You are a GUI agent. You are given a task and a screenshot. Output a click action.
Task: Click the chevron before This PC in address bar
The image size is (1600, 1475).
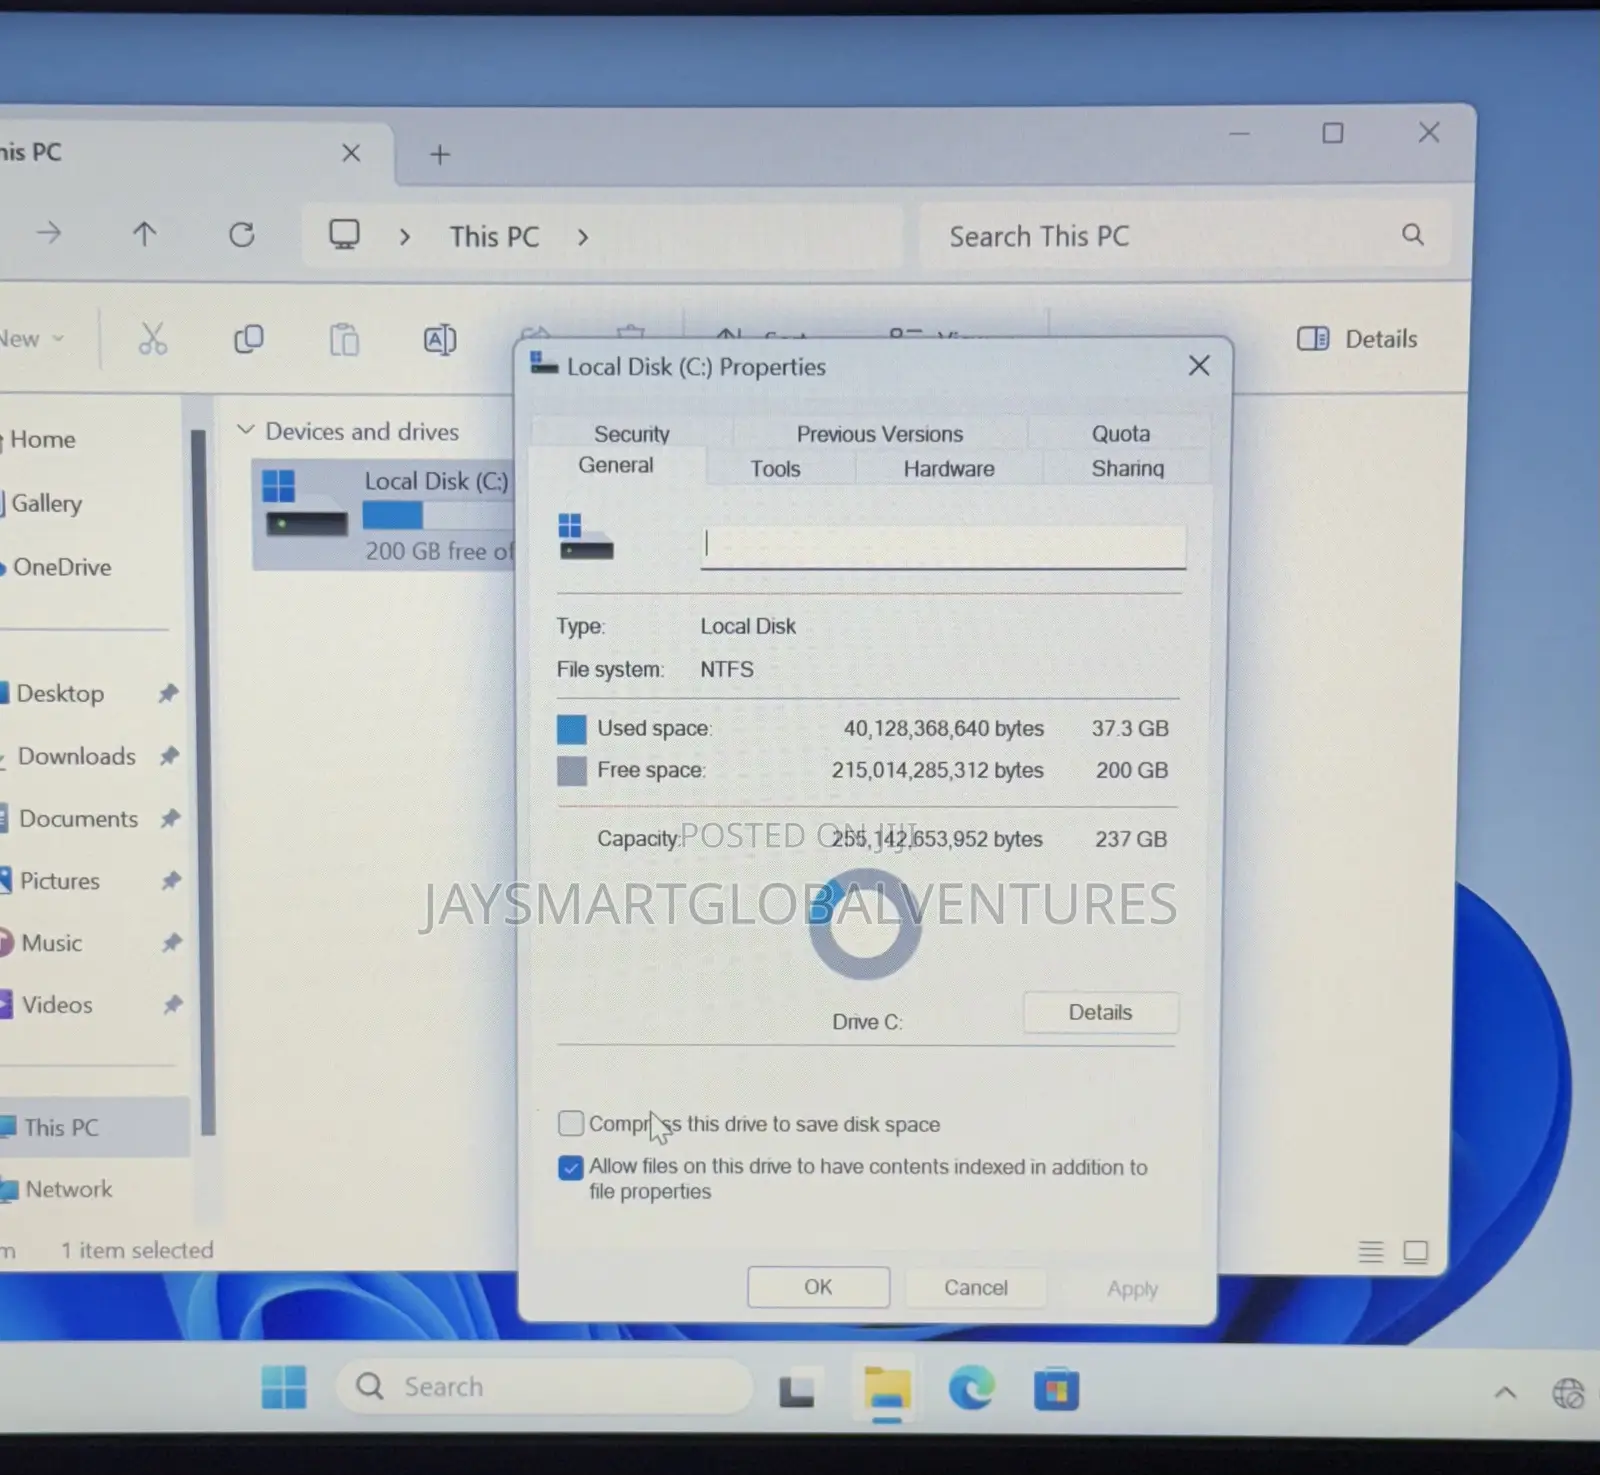click(x=405, y=237)
